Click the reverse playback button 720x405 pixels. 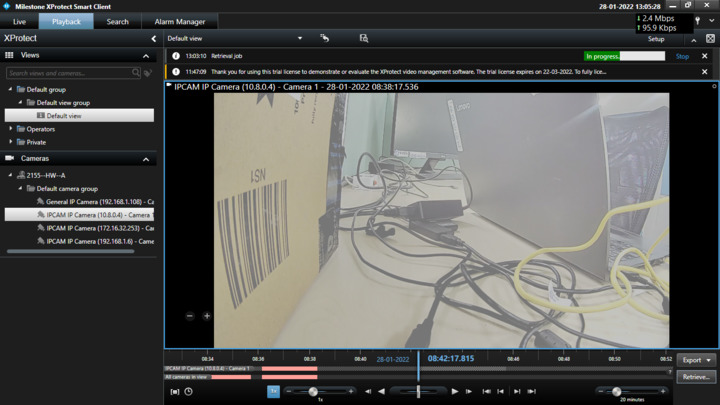click(381, 391)
